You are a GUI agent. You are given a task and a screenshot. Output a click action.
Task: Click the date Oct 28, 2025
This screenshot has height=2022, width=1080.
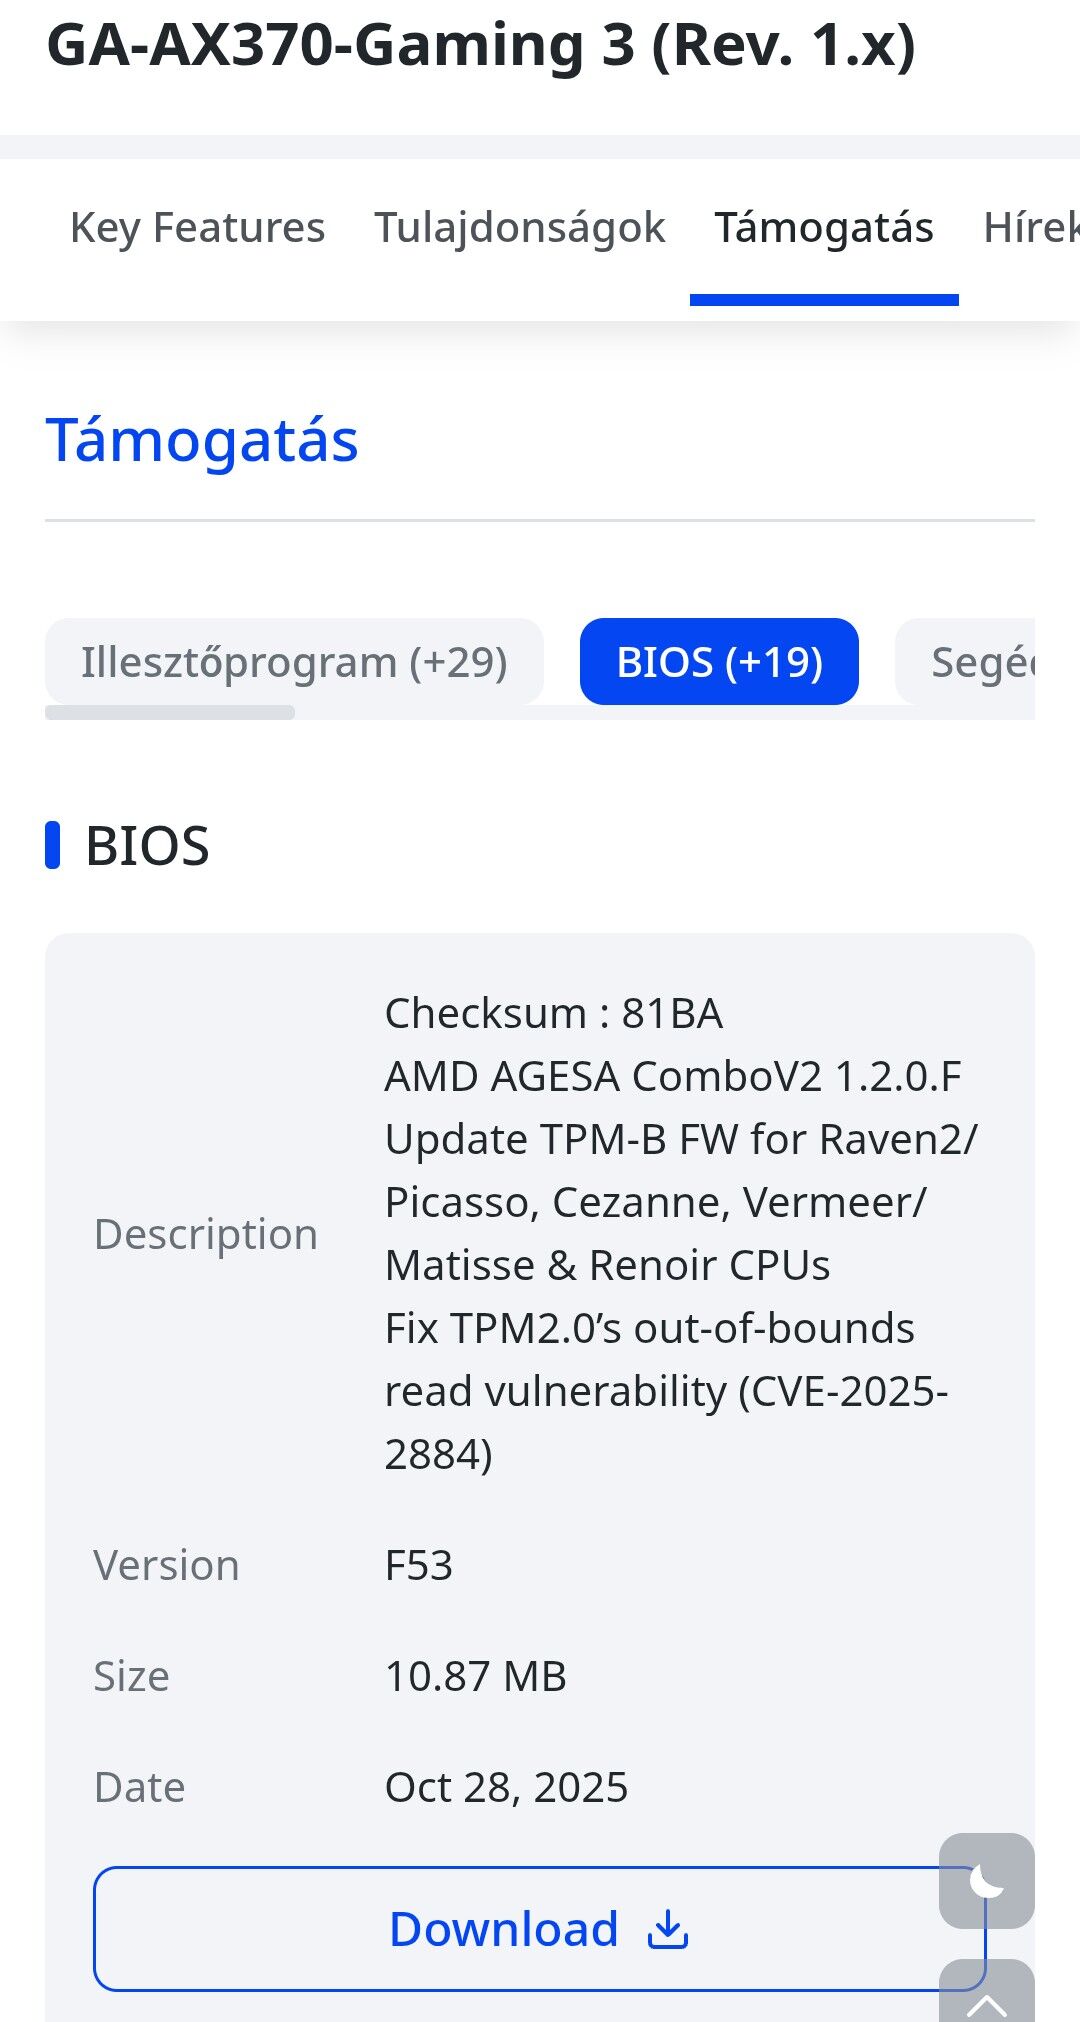(x=506, y=1788)
